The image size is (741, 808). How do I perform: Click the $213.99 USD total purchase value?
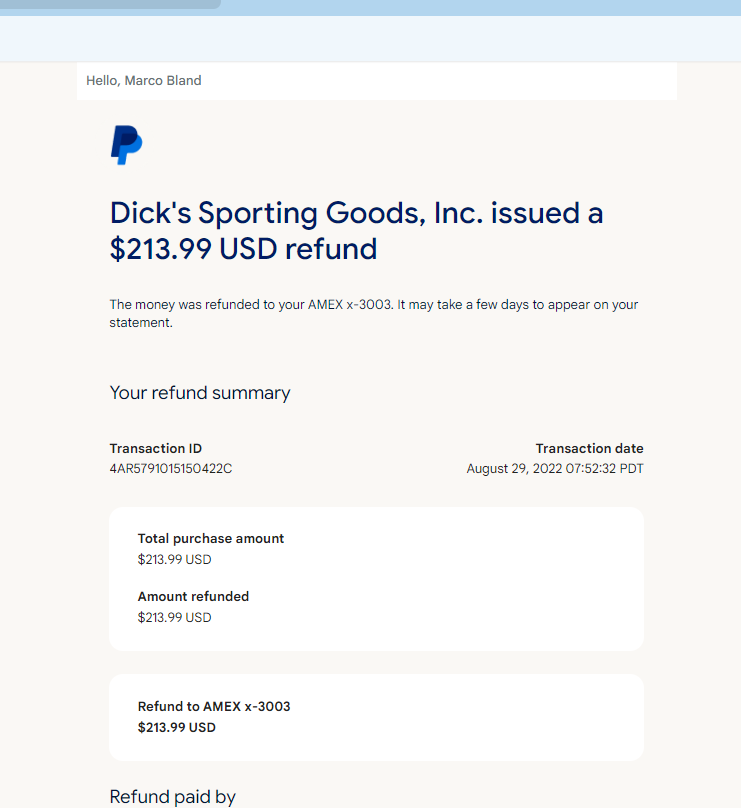tap(174, 560)
